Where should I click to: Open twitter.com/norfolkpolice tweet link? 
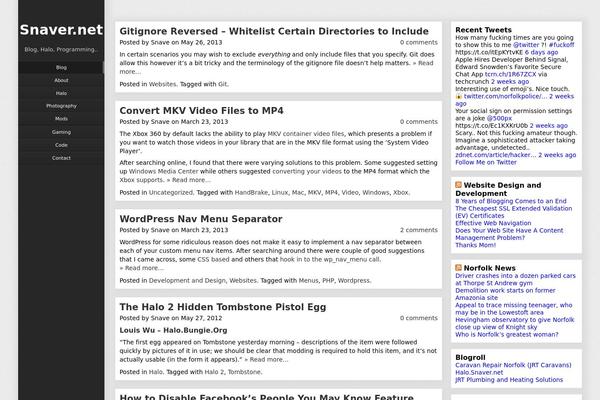pyautogui.click(x=505, y=96)
